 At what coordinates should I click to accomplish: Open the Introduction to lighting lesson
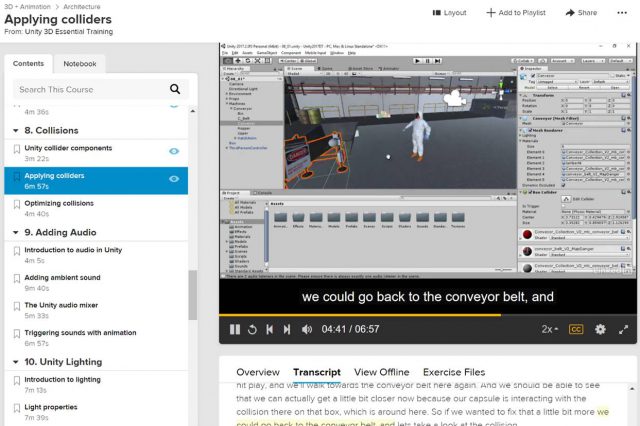(62, 379)
